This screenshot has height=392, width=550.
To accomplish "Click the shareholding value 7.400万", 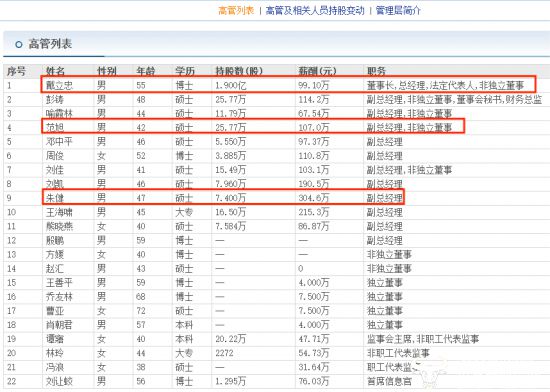I will point(230,198).
